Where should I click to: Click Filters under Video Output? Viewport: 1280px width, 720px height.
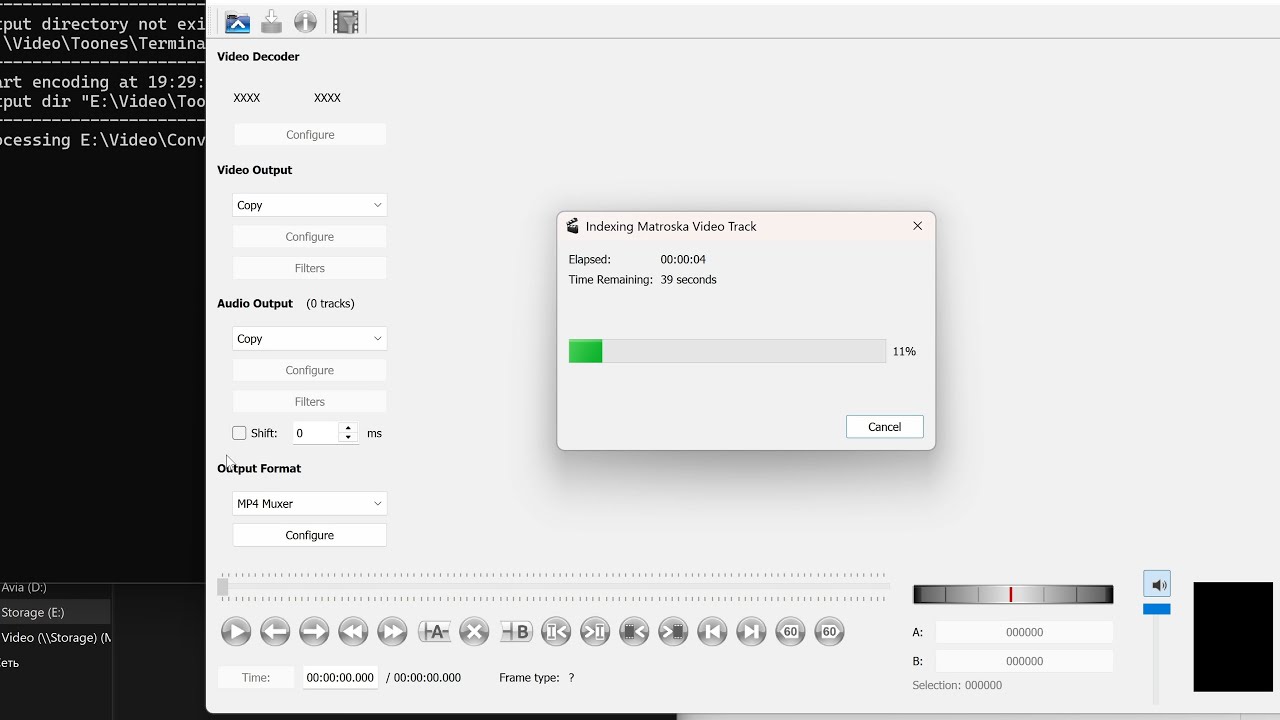point(309,268)
